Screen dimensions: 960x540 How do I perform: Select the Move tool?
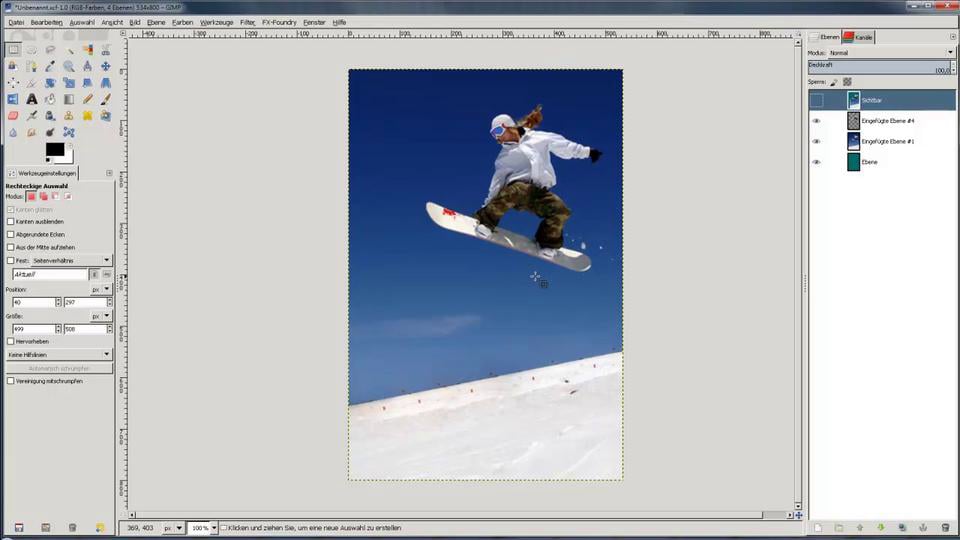pyautogui.click(x=105, y=66)
